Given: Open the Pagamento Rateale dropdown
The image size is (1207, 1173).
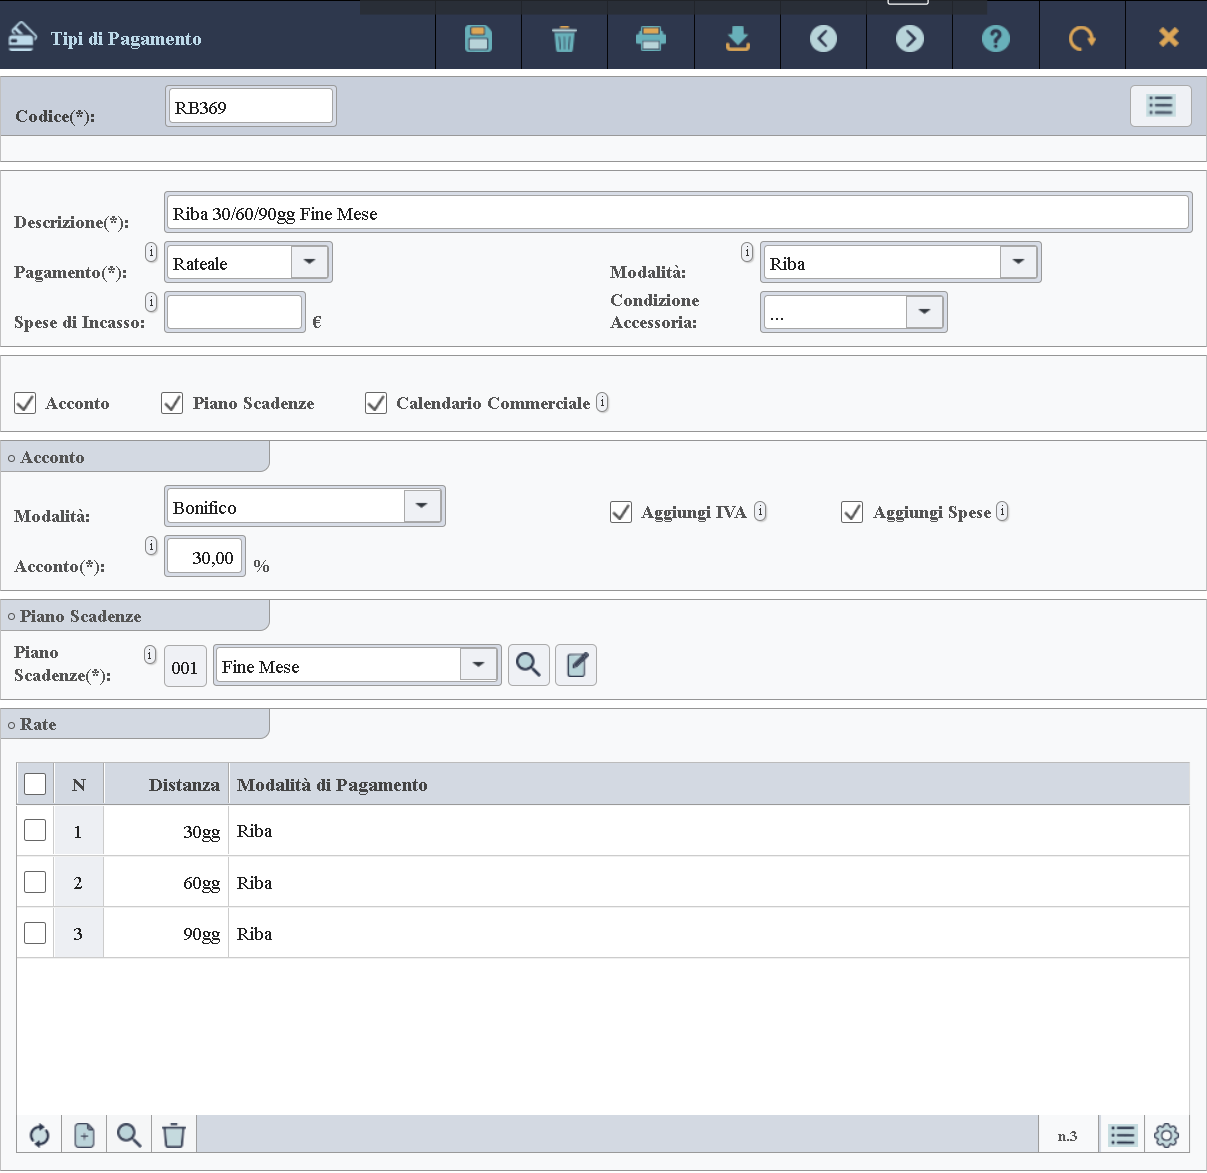Looking at the screenshot, I should point(310,262).
